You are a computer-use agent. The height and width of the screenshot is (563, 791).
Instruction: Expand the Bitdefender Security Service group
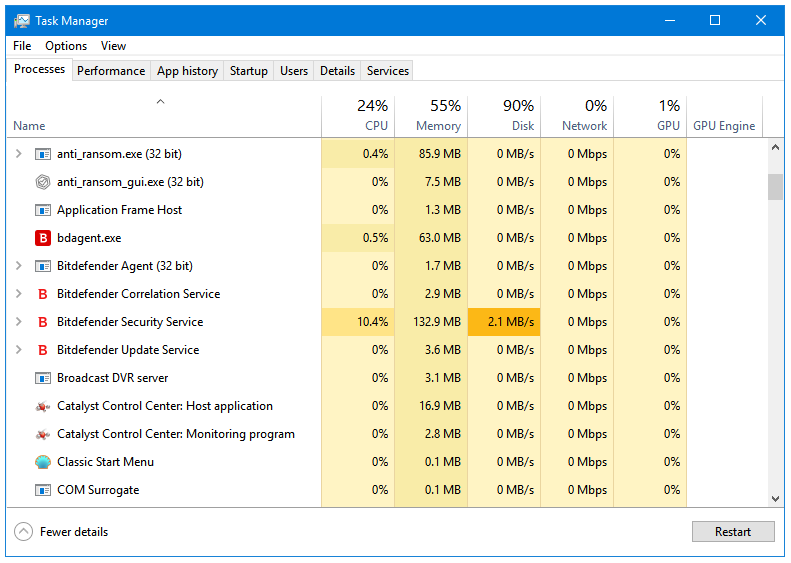point(19,321)
